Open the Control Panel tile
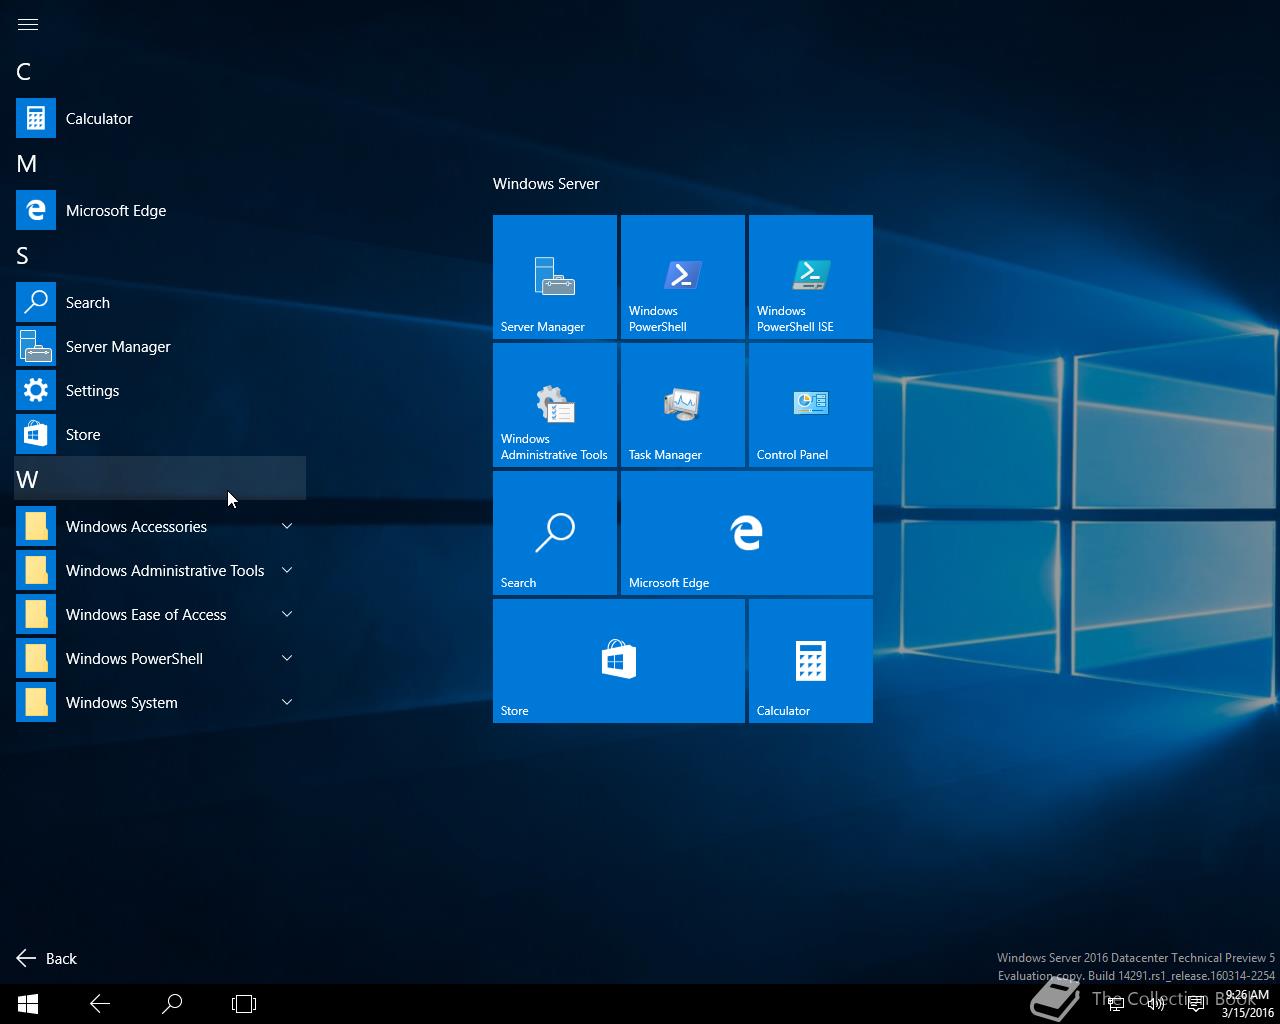 pos(811,405)
